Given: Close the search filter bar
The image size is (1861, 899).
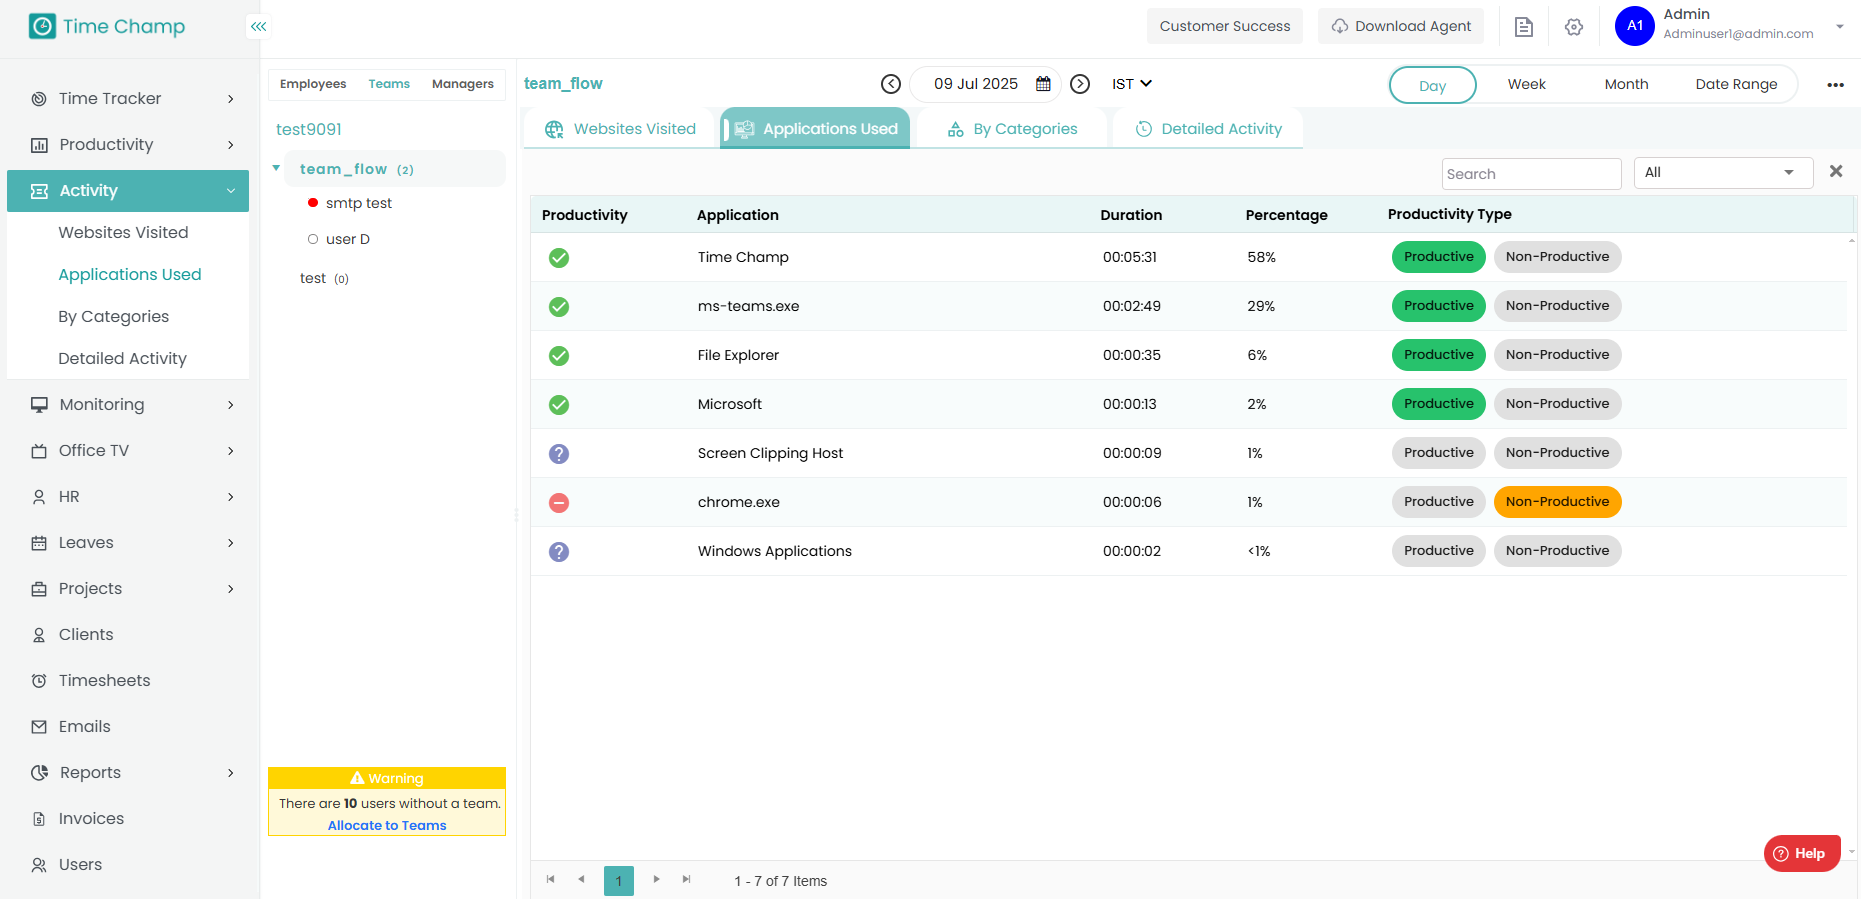Looking at the screenshot, I should point(1835,172).
